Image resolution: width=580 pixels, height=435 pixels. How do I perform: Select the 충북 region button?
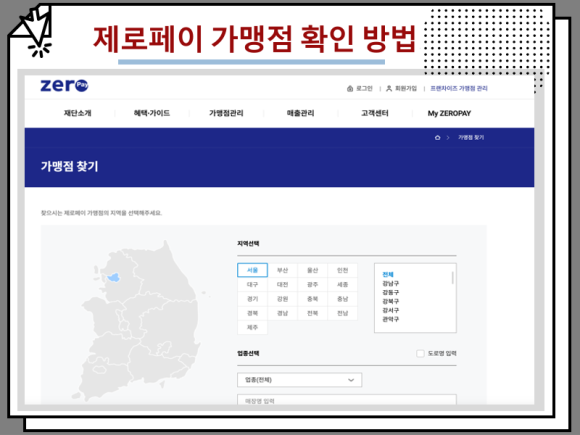click(313, 299)
